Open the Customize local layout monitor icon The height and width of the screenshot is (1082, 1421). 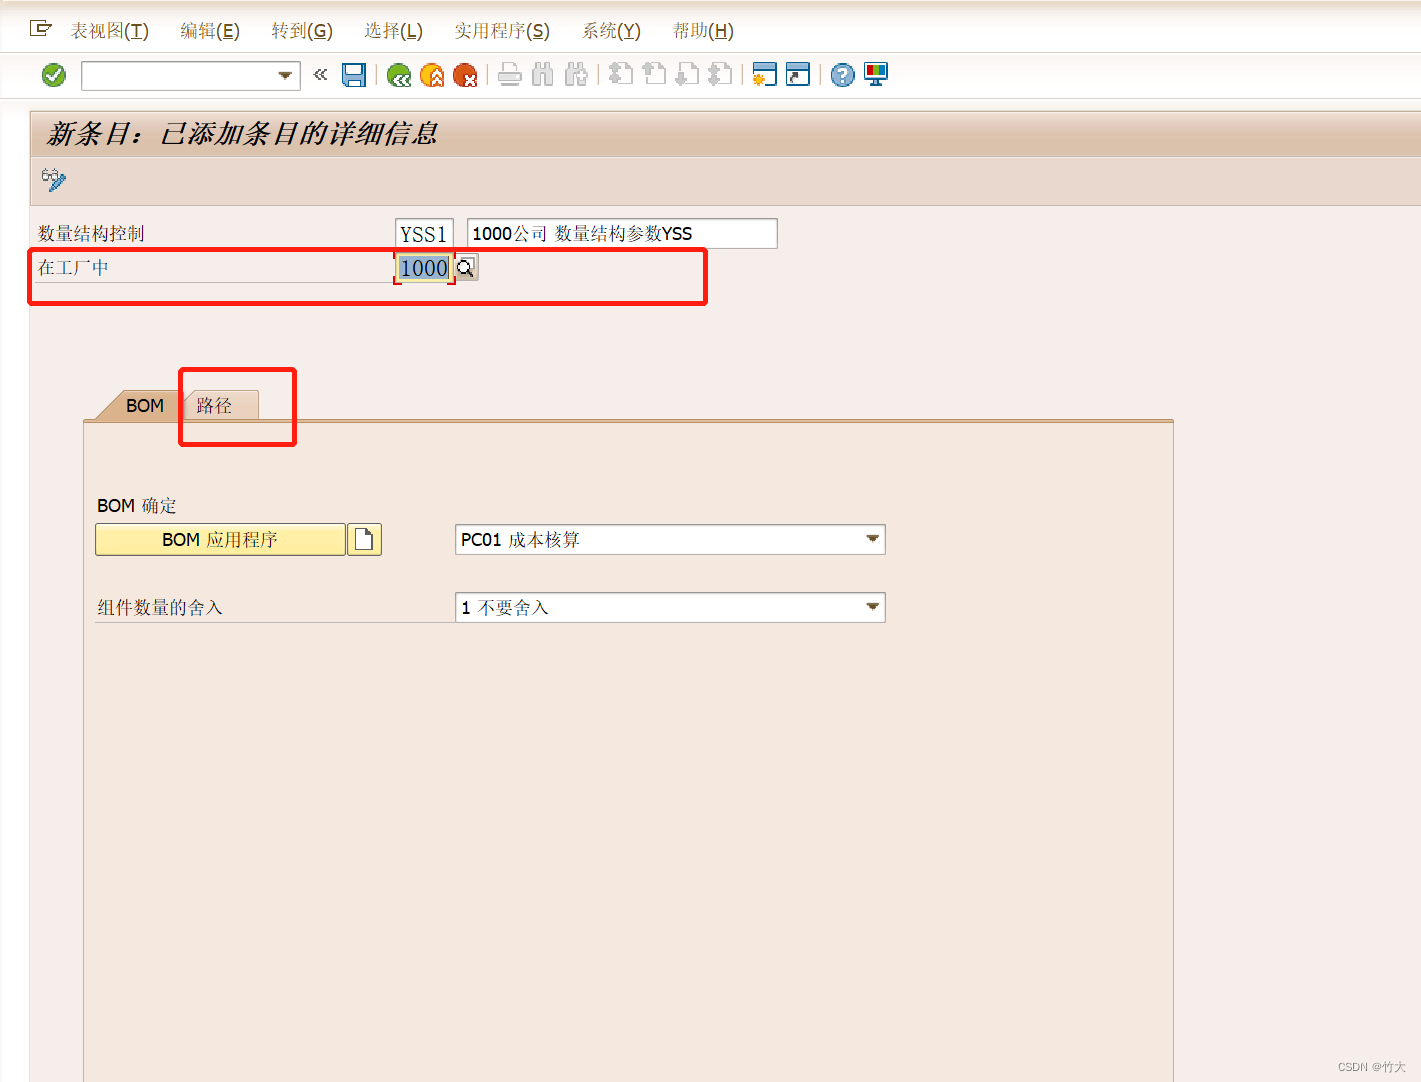click(x=876, y=74)
